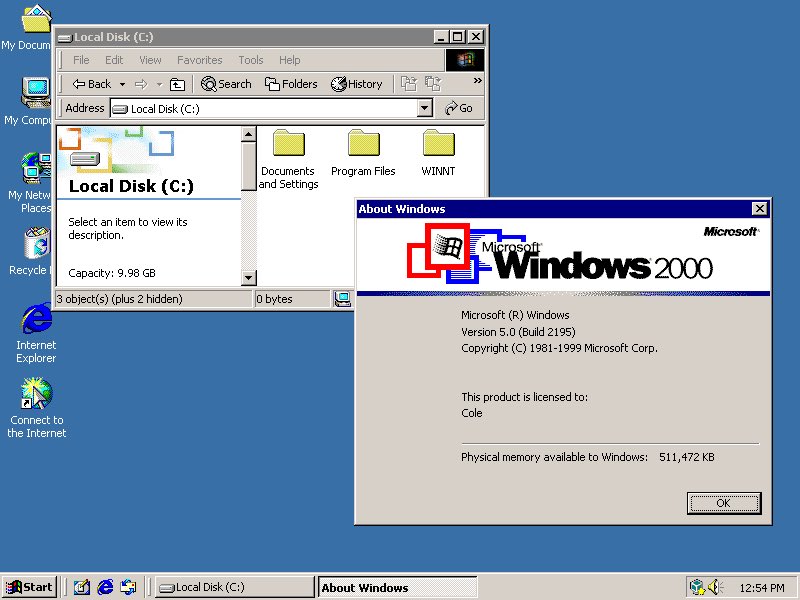The height and width of the screenshot is (600, 800).
Task: Open My Network Places
Action: [x=33, y=166]
